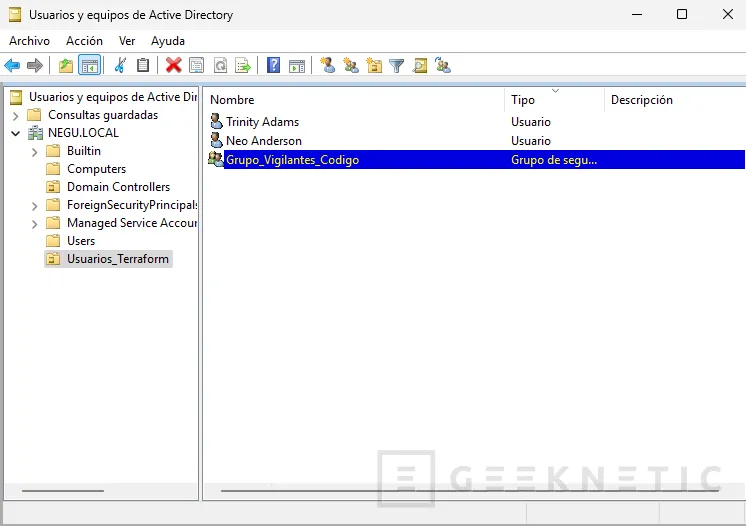This screenshot has width=746, height=526.
Task: Collapse the NEGU.LOCAL domain node
Action: tap(16, 134)
